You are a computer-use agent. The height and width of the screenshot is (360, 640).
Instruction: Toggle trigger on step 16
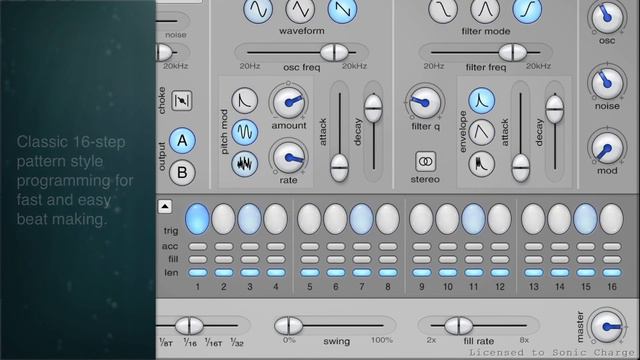tap(611, 219)
